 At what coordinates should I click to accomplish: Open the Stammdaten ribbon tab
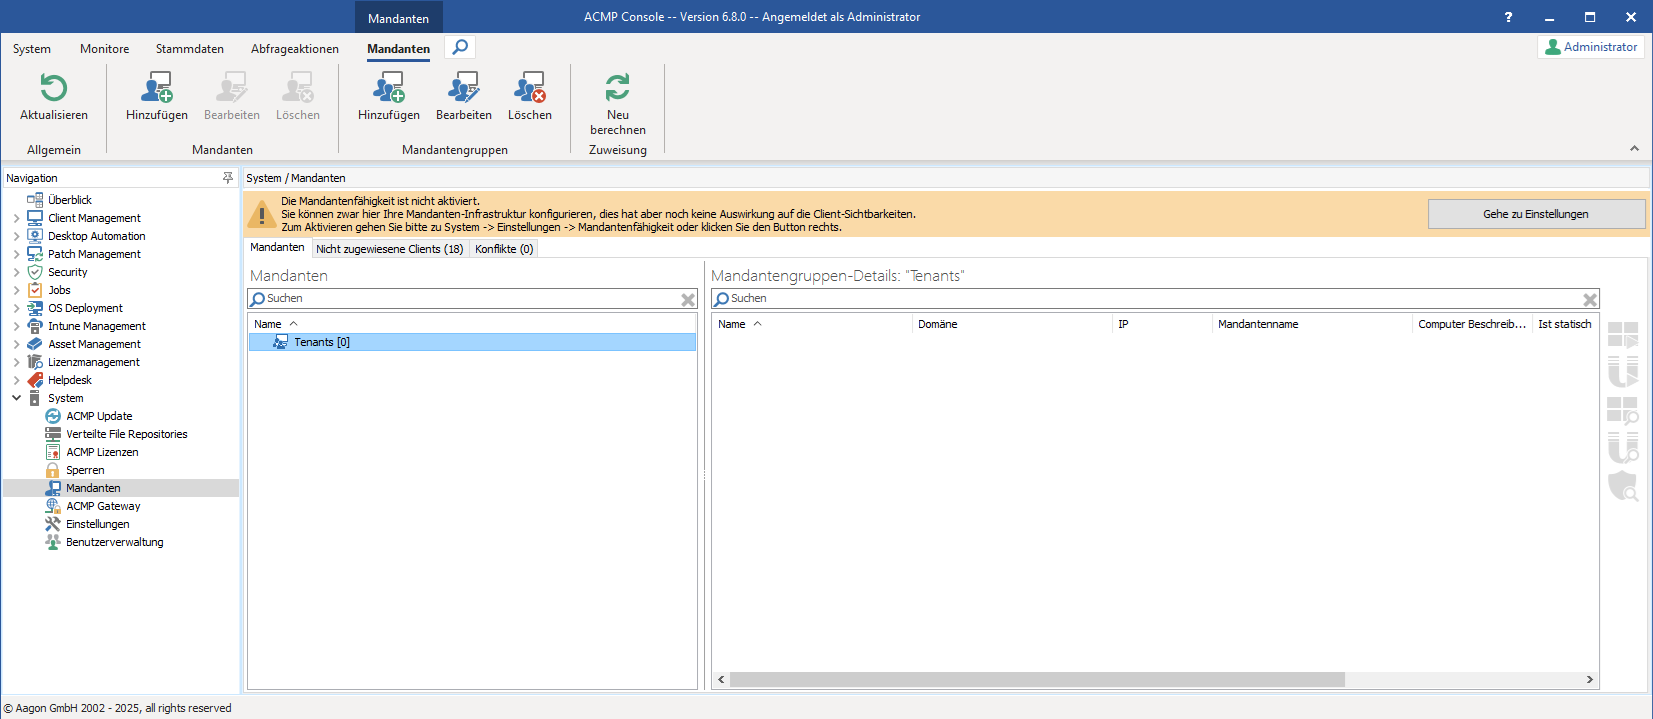(189, 49)
